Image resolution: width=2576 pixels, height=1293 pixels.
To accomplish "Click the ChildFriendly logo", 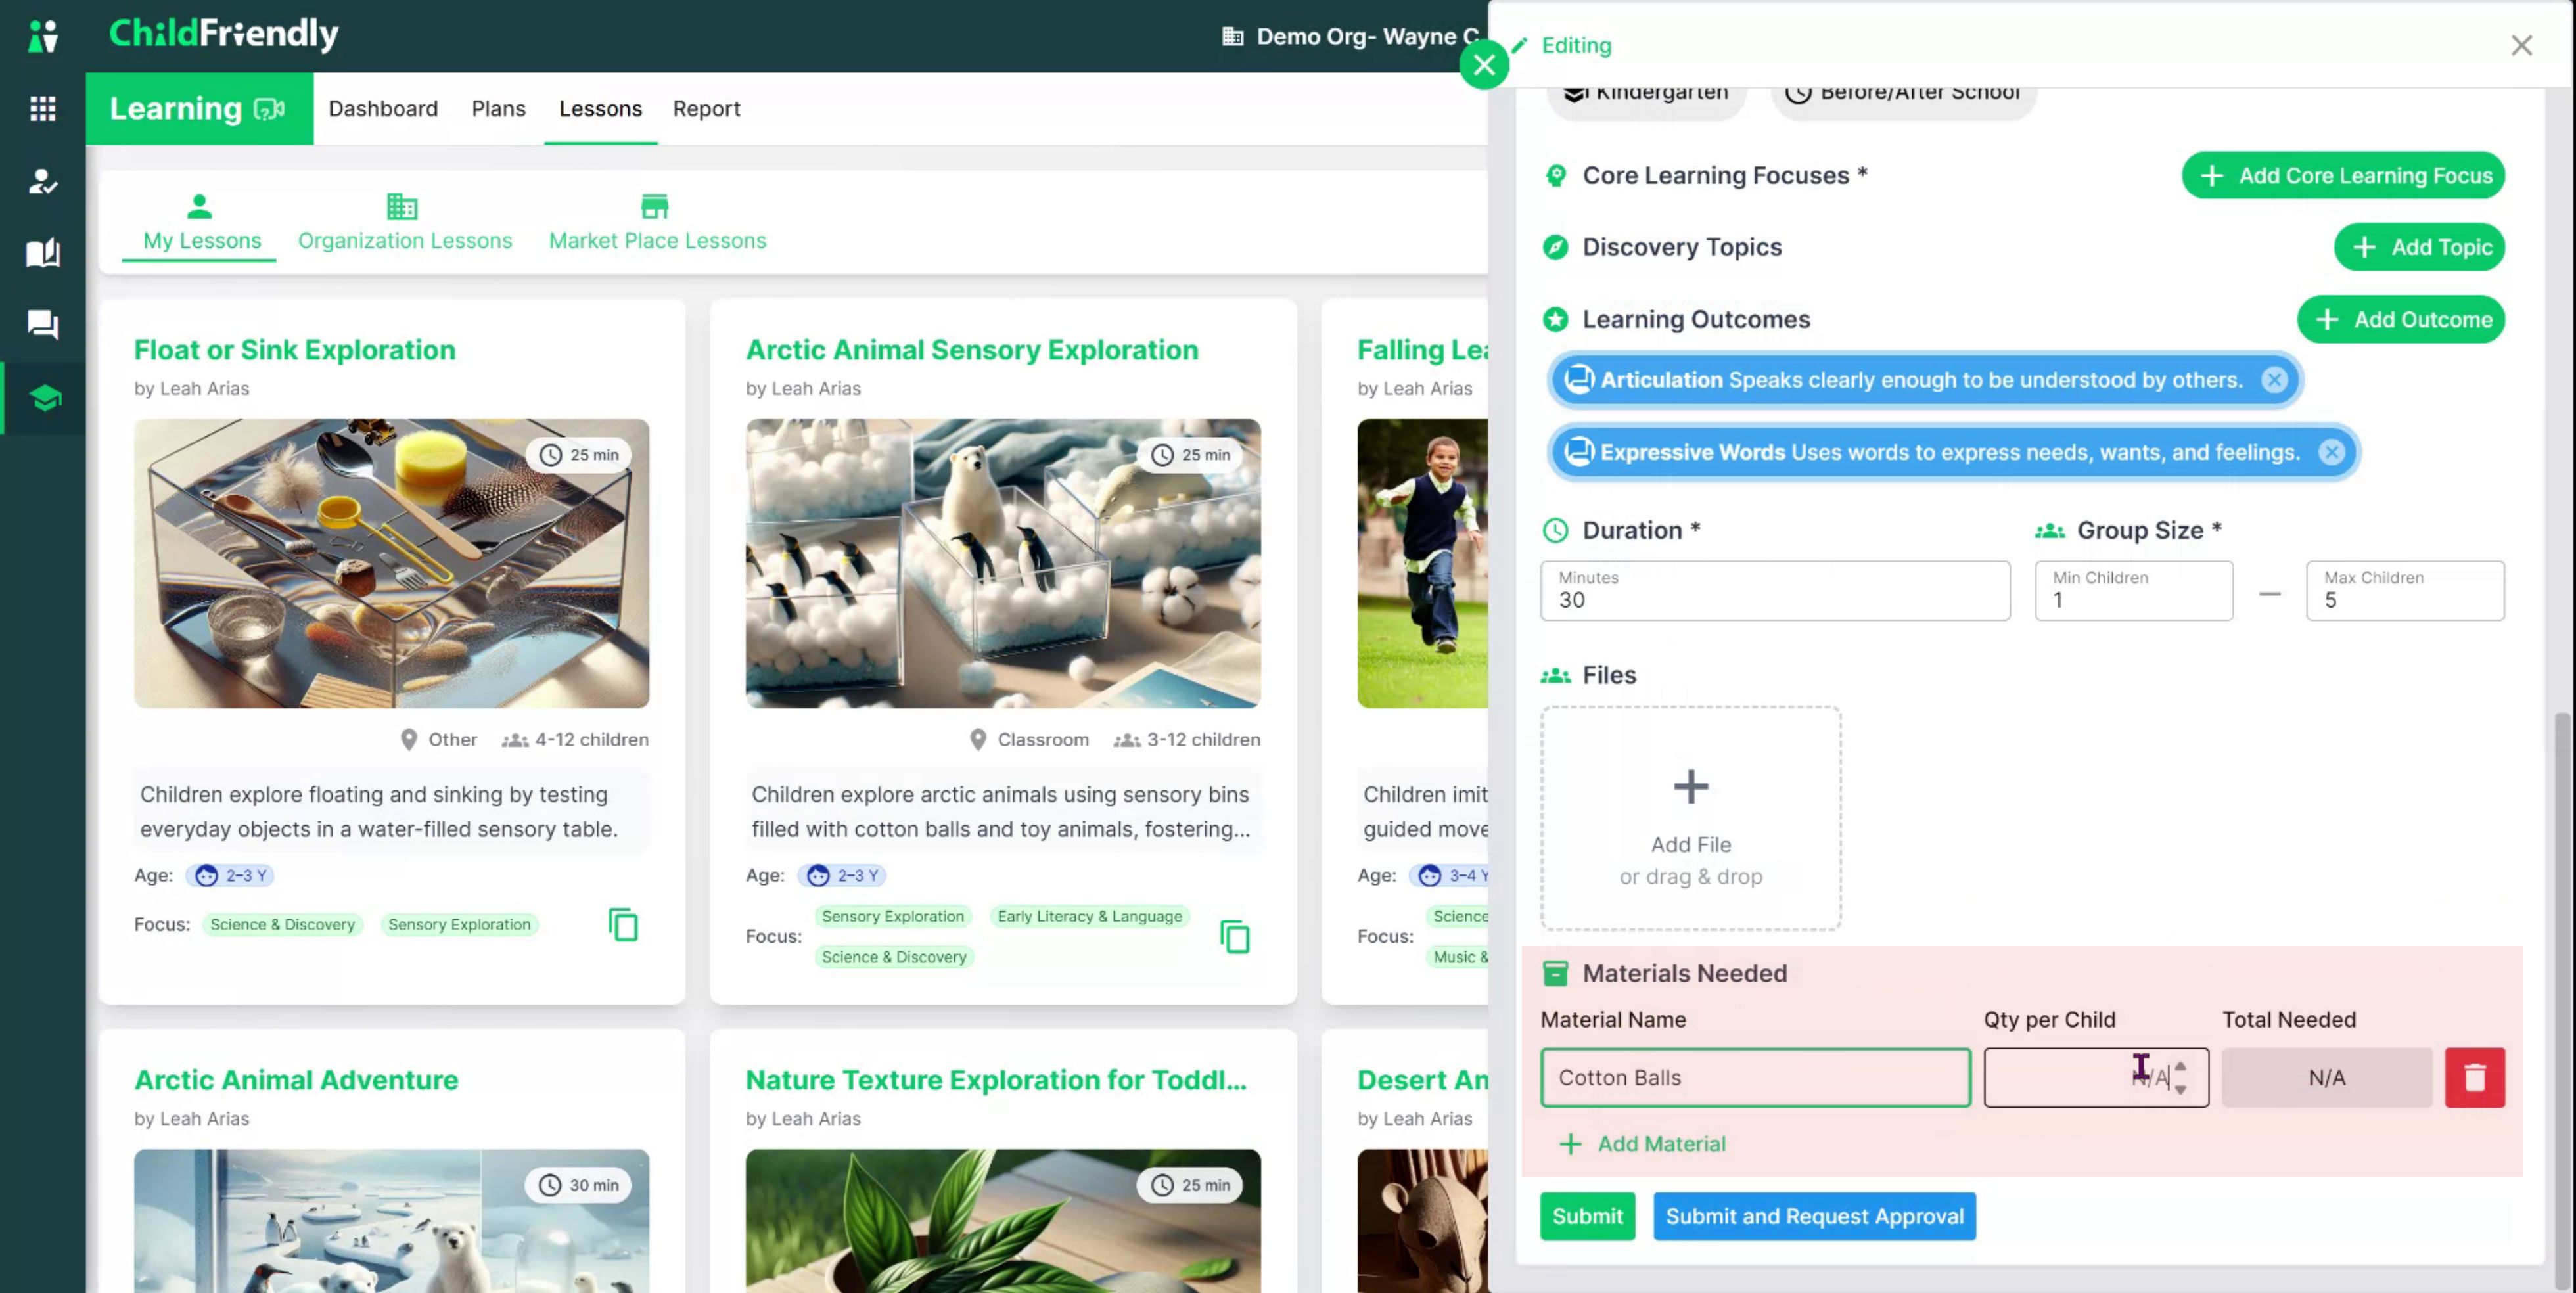I will pyautogui.click(x=224, y=35).
